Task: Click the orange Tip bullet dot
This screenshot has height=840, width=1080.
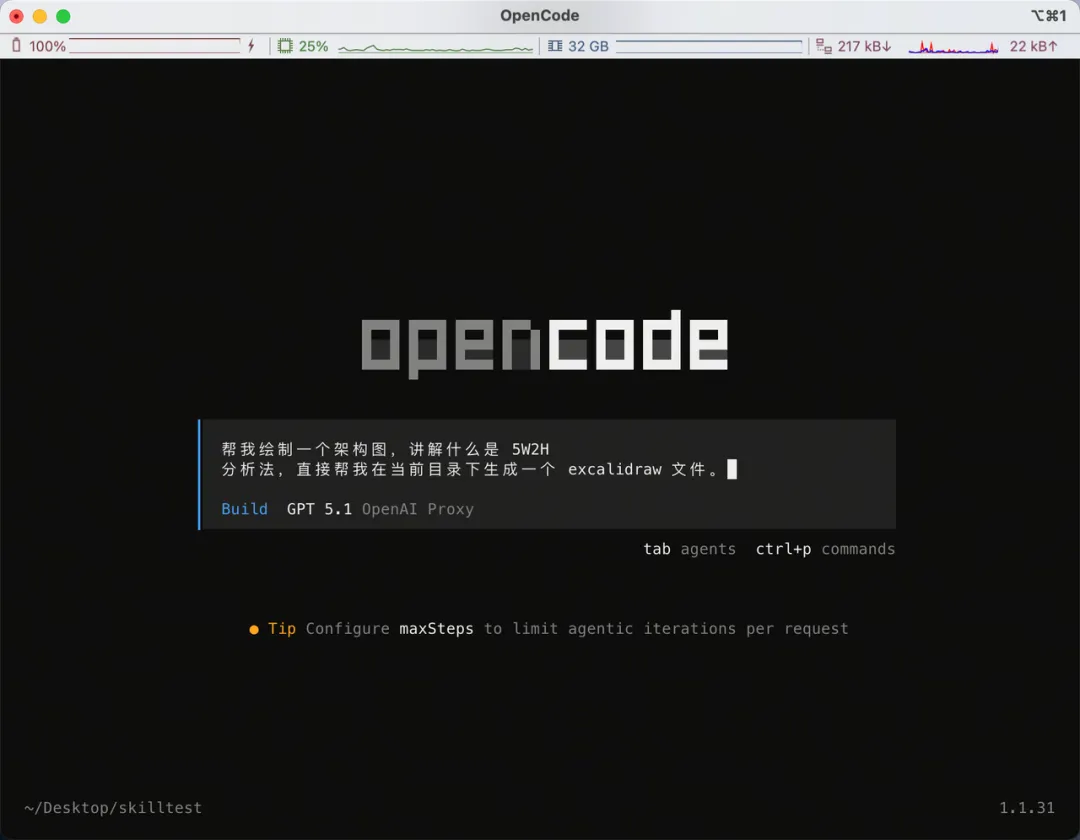Action: click(x=254, y=629)
